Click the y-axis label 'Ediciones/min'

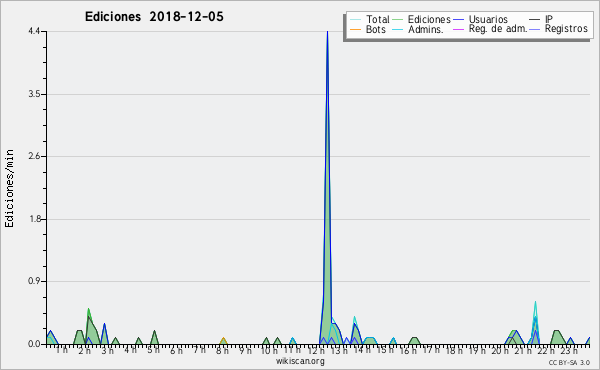click(x=9, y=188)
